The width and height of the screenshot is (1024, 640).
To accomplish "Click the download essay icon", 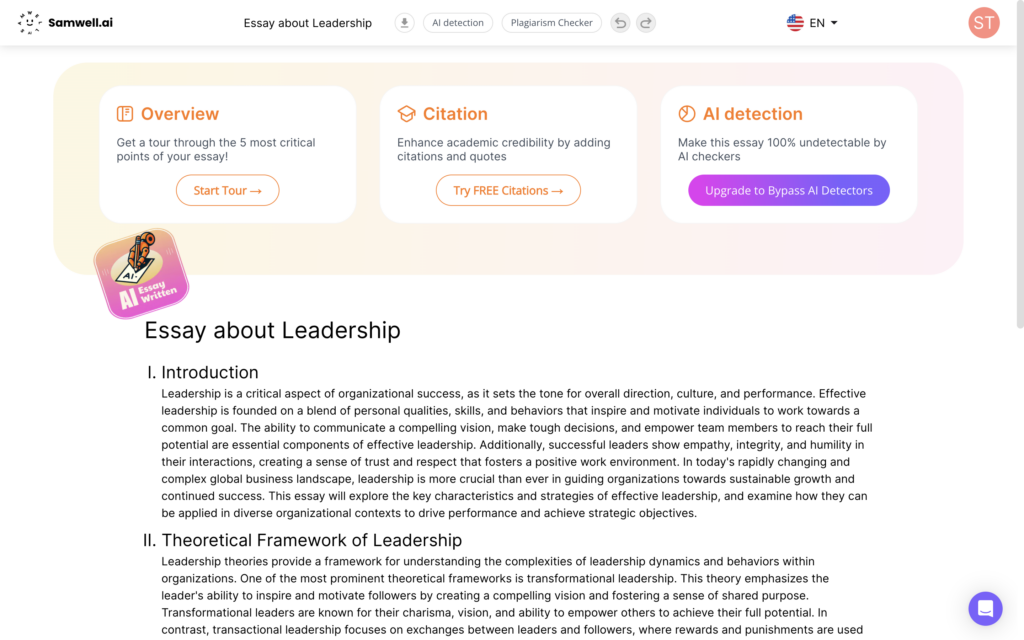I will coord(404,22).
